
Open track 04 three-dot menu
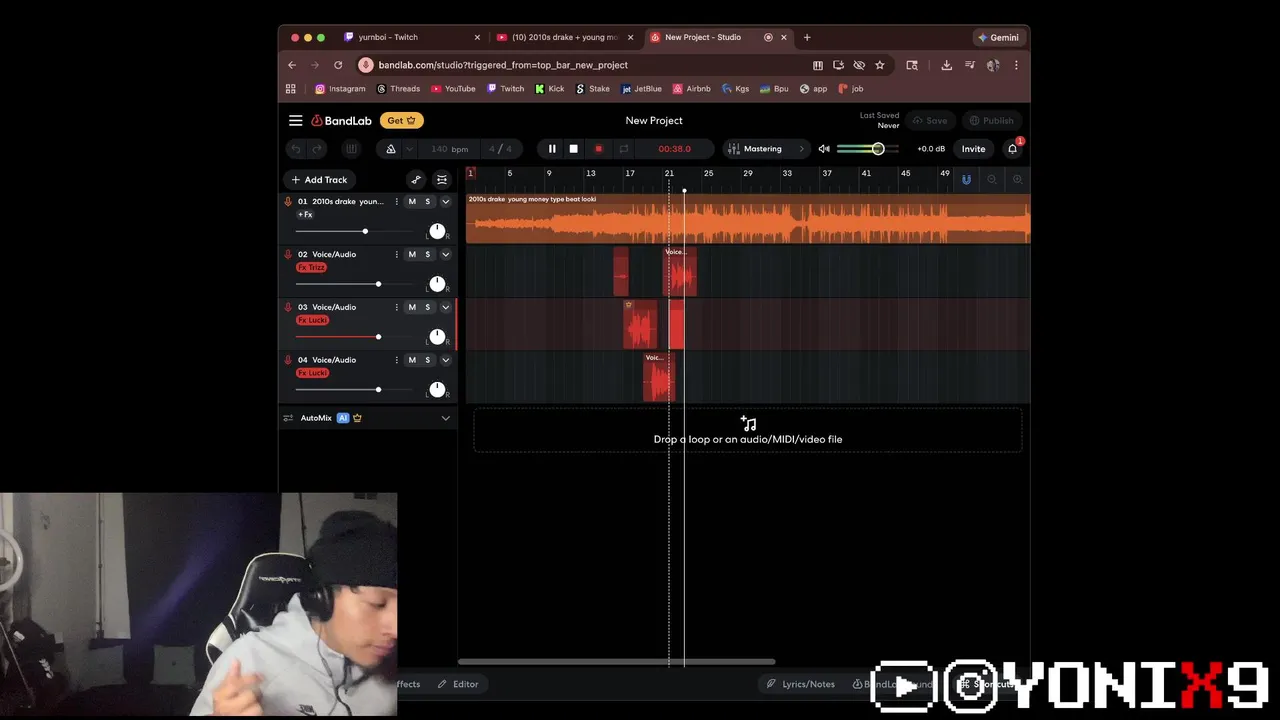pos(397,361)
